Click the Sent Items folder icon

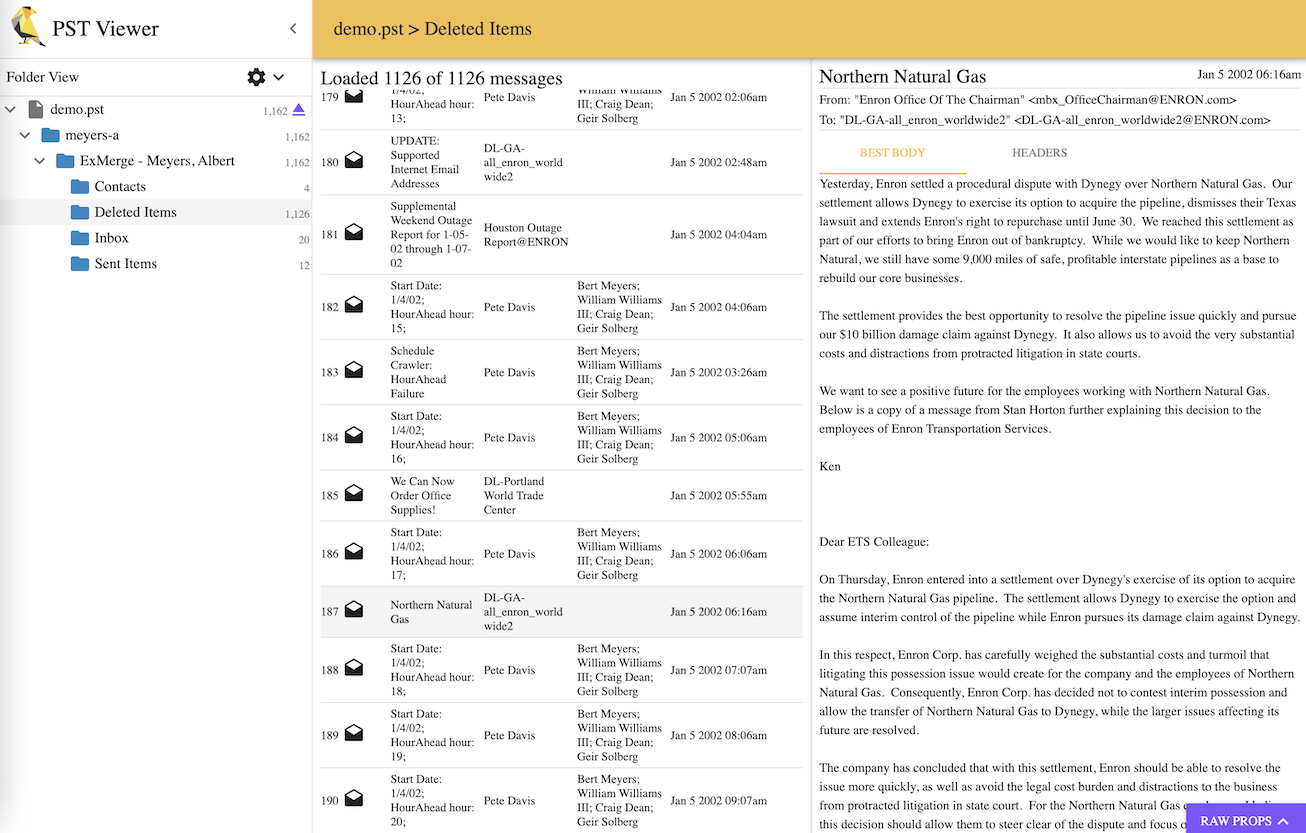point(80,264)
